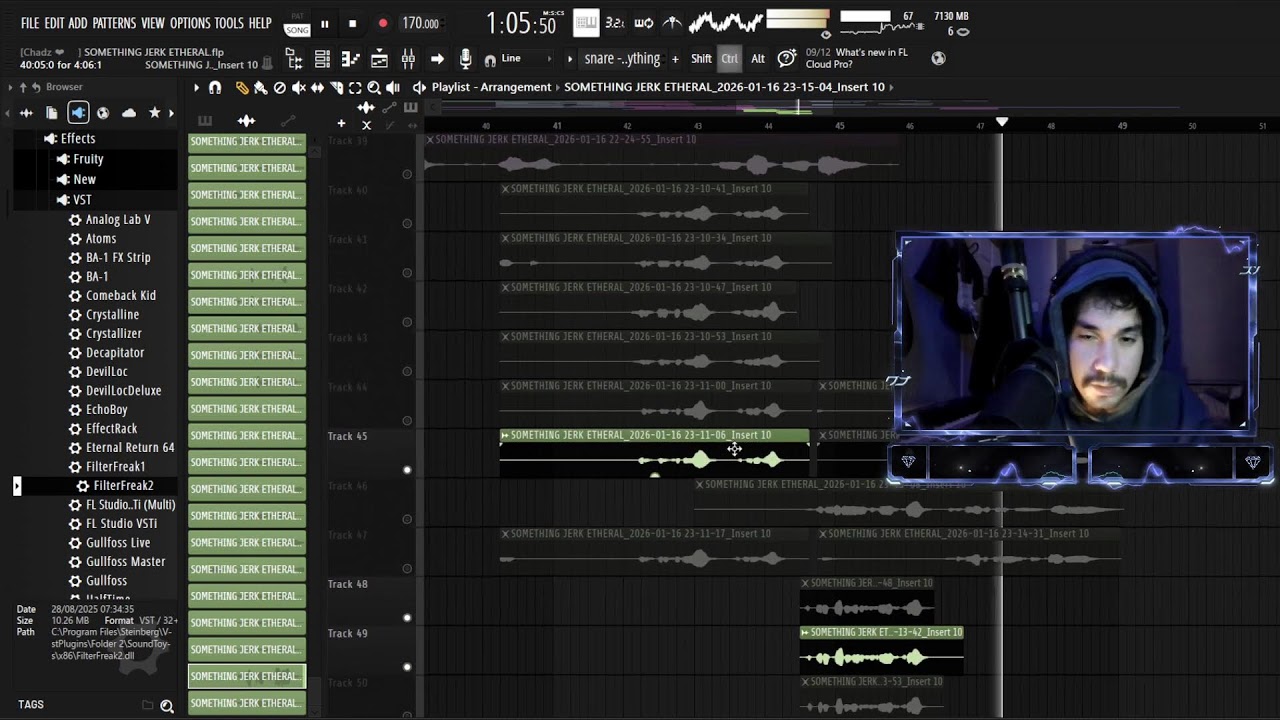1280x720 pixels.
Task: Select the Mute tool with speaker-x icon
Action: click(298, 88)
